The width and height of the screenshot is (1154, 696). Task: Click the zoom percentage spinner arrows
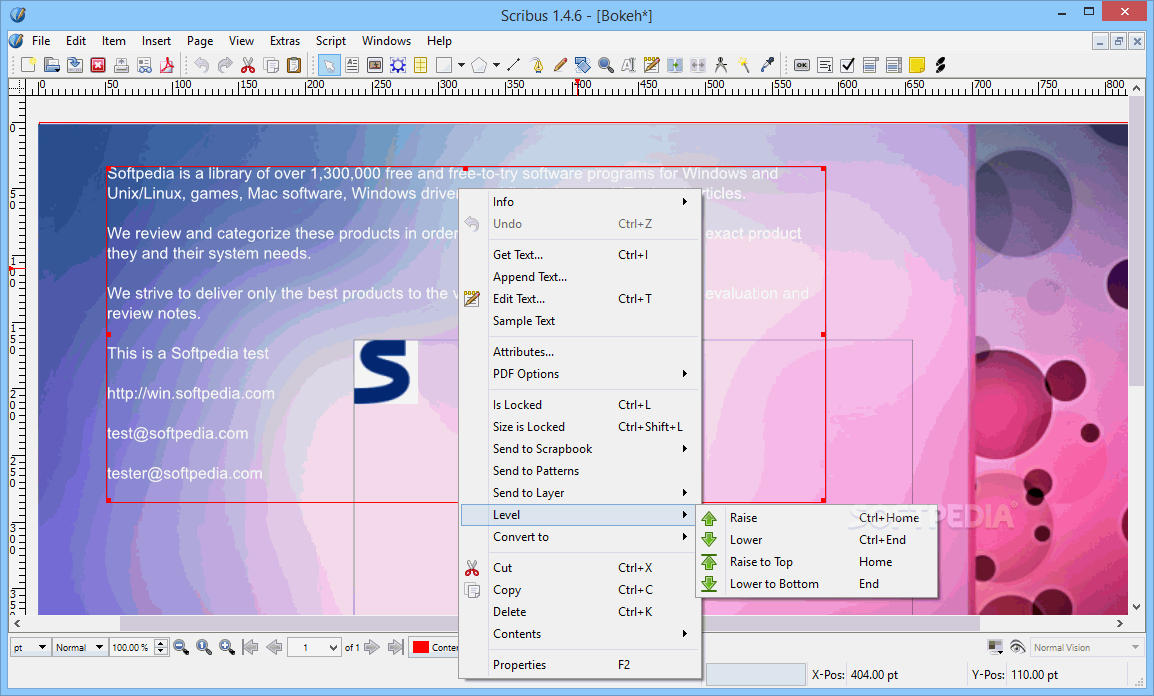pyautogui.click(x=161, y=647)
